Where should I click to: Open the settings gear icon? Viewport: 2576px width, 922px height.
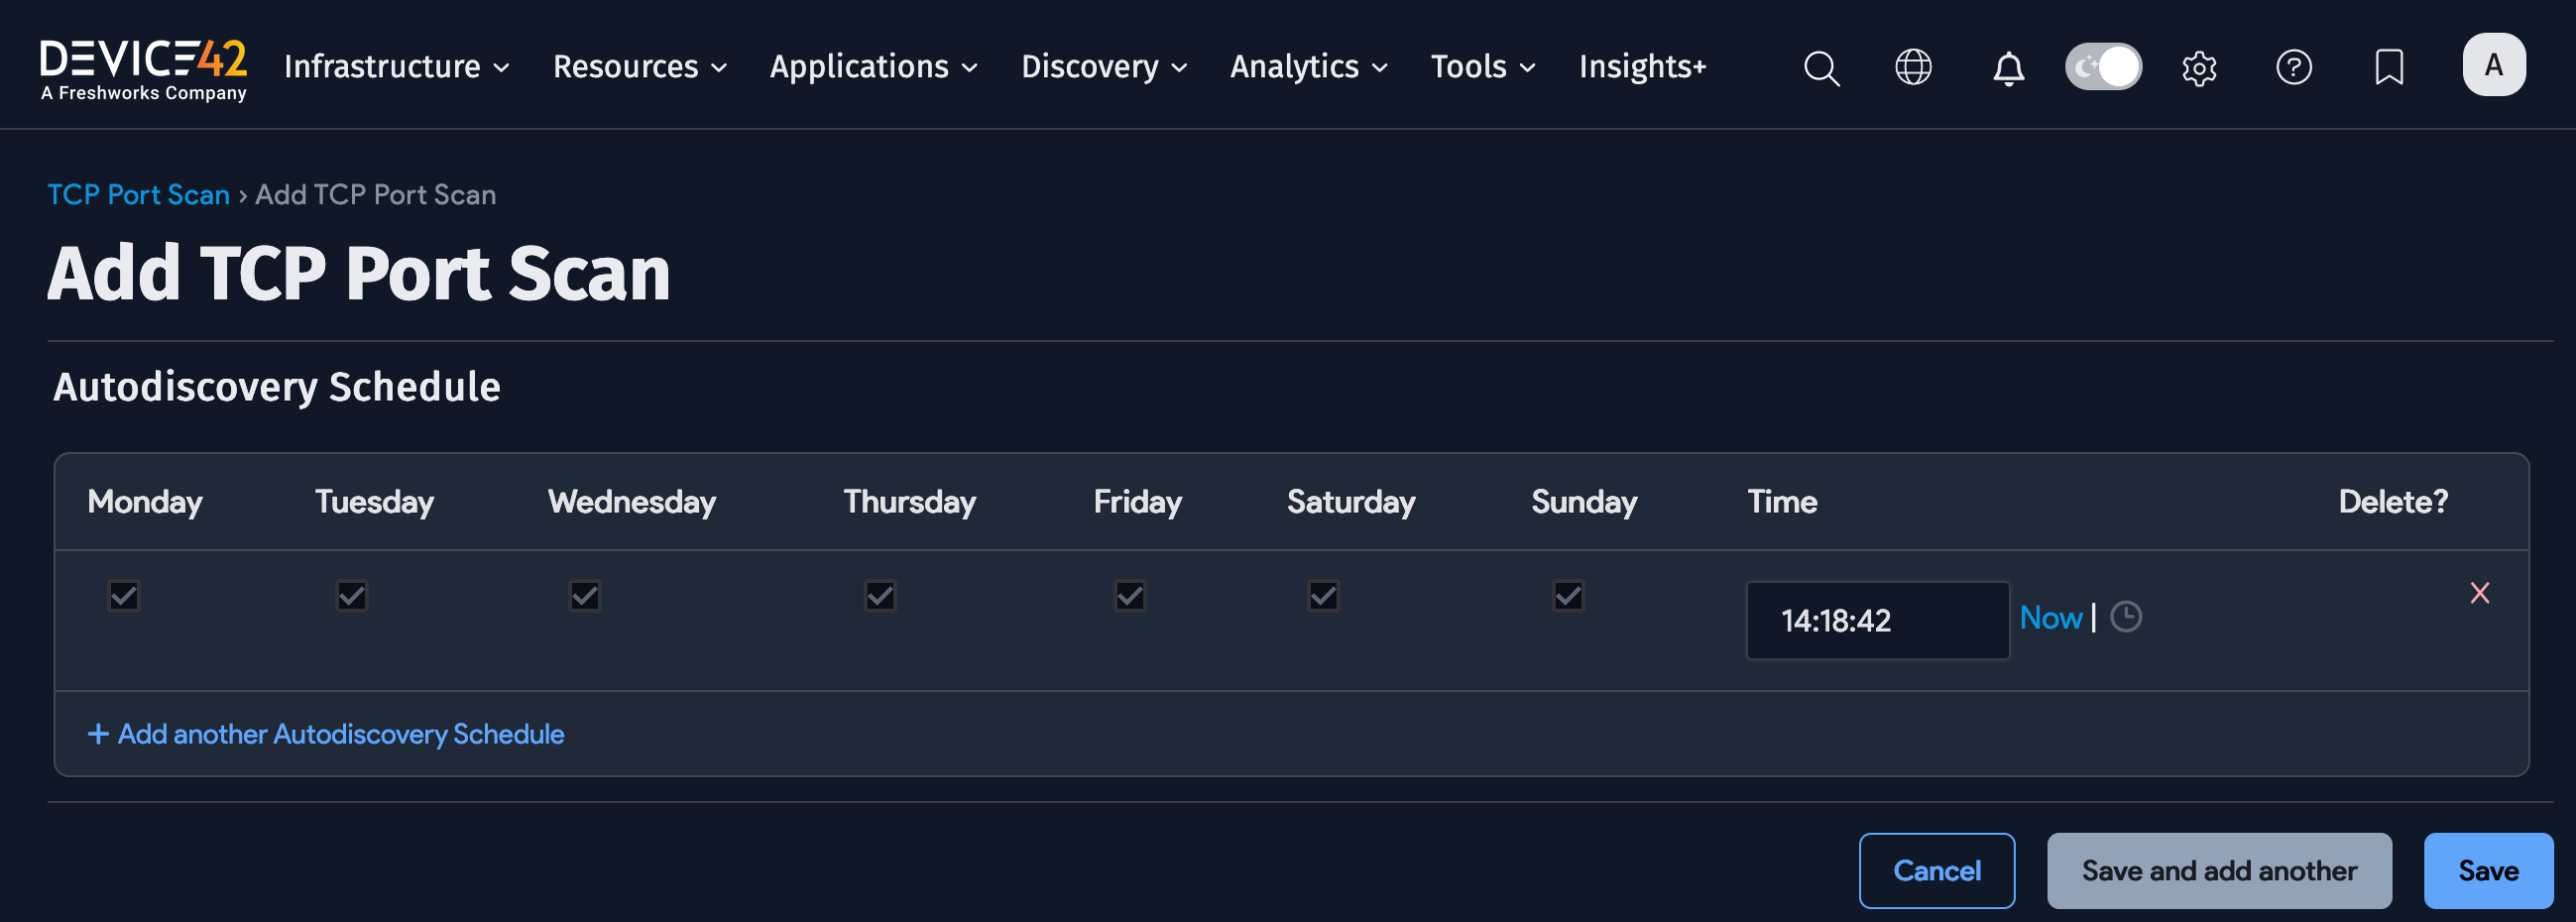pos(2199,67)
